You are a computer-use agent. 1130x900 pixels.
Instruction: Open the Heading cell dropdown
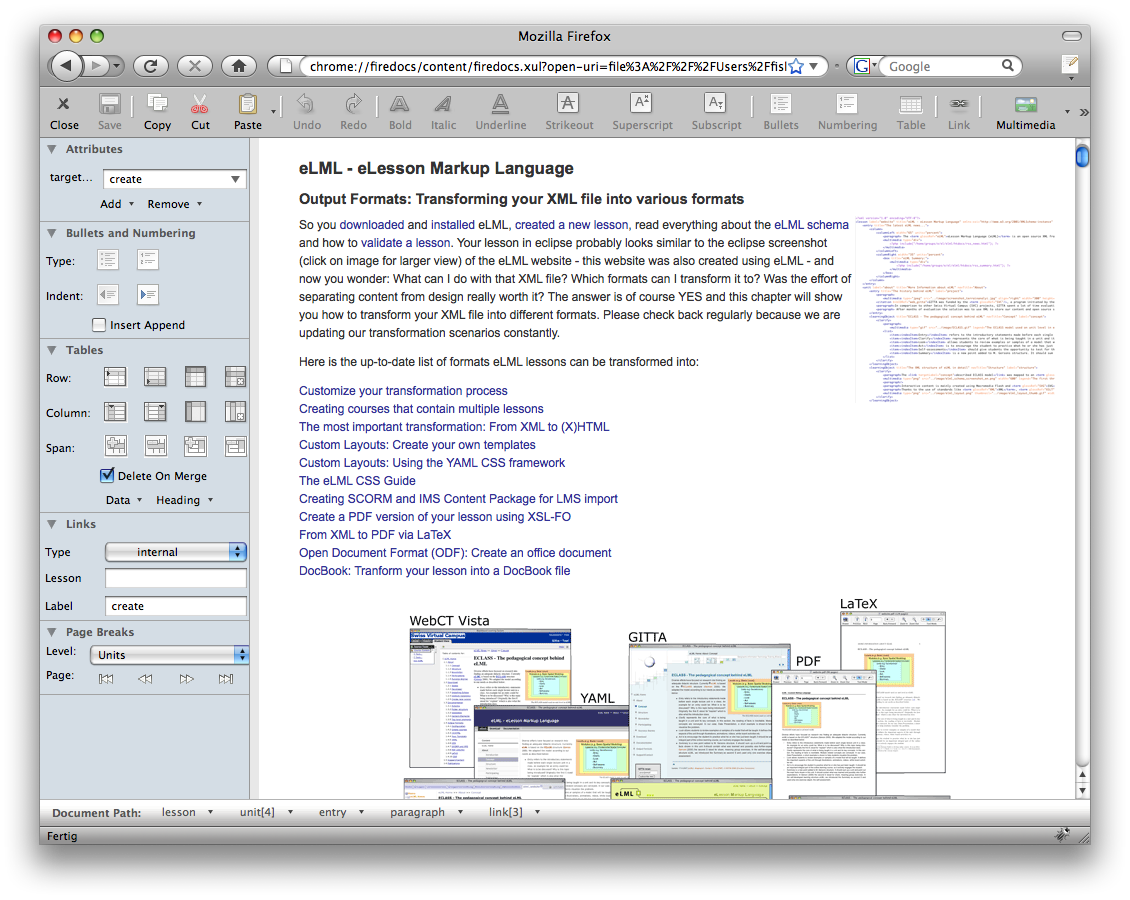184,500
